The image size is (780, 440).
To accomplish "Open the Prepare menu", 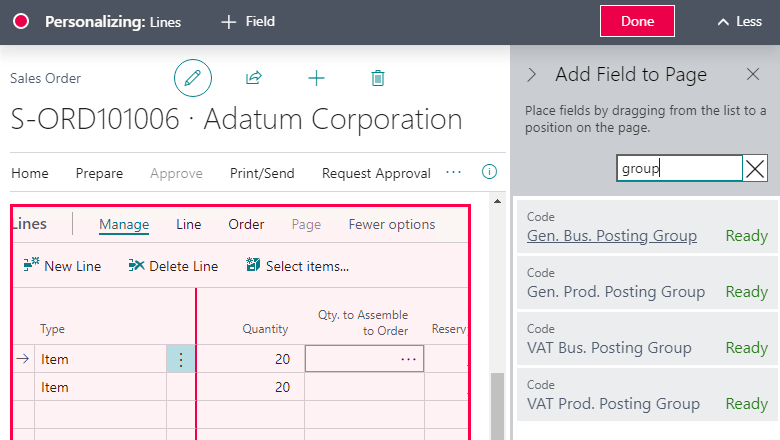I will pyautogui.click(x=99, y=173).
